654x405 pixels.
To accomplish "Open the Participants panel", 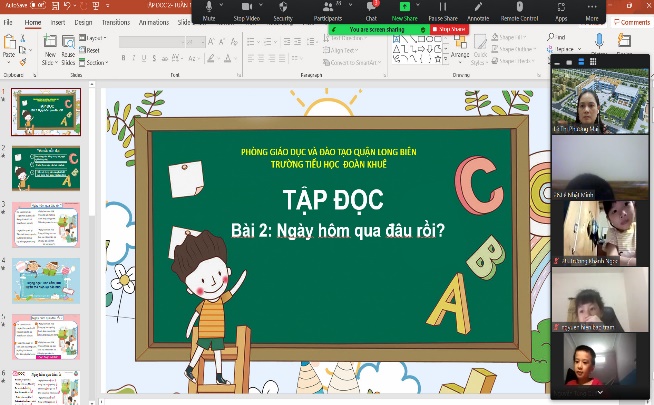I will [x=329, y=8].
